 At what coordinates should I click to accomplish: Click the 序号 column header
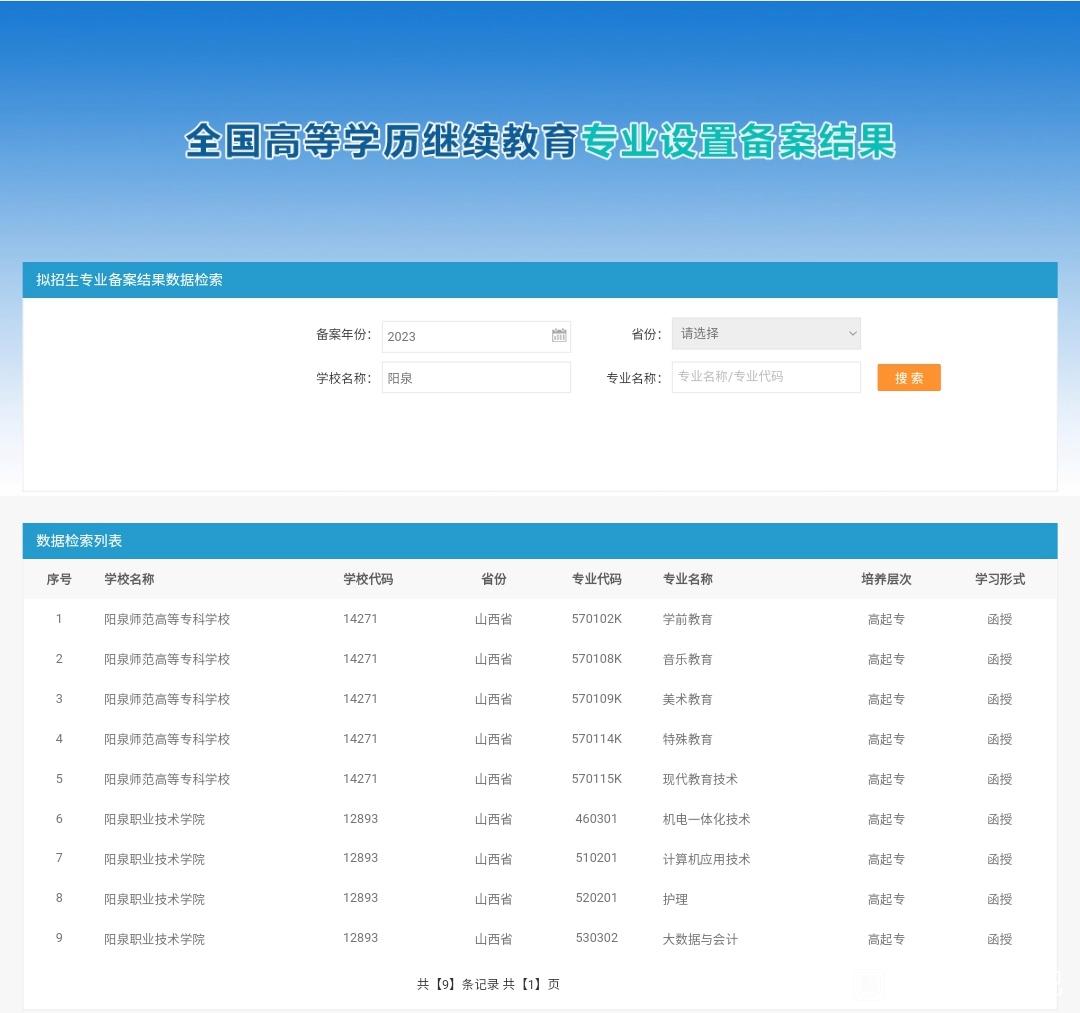click(59, 579)
